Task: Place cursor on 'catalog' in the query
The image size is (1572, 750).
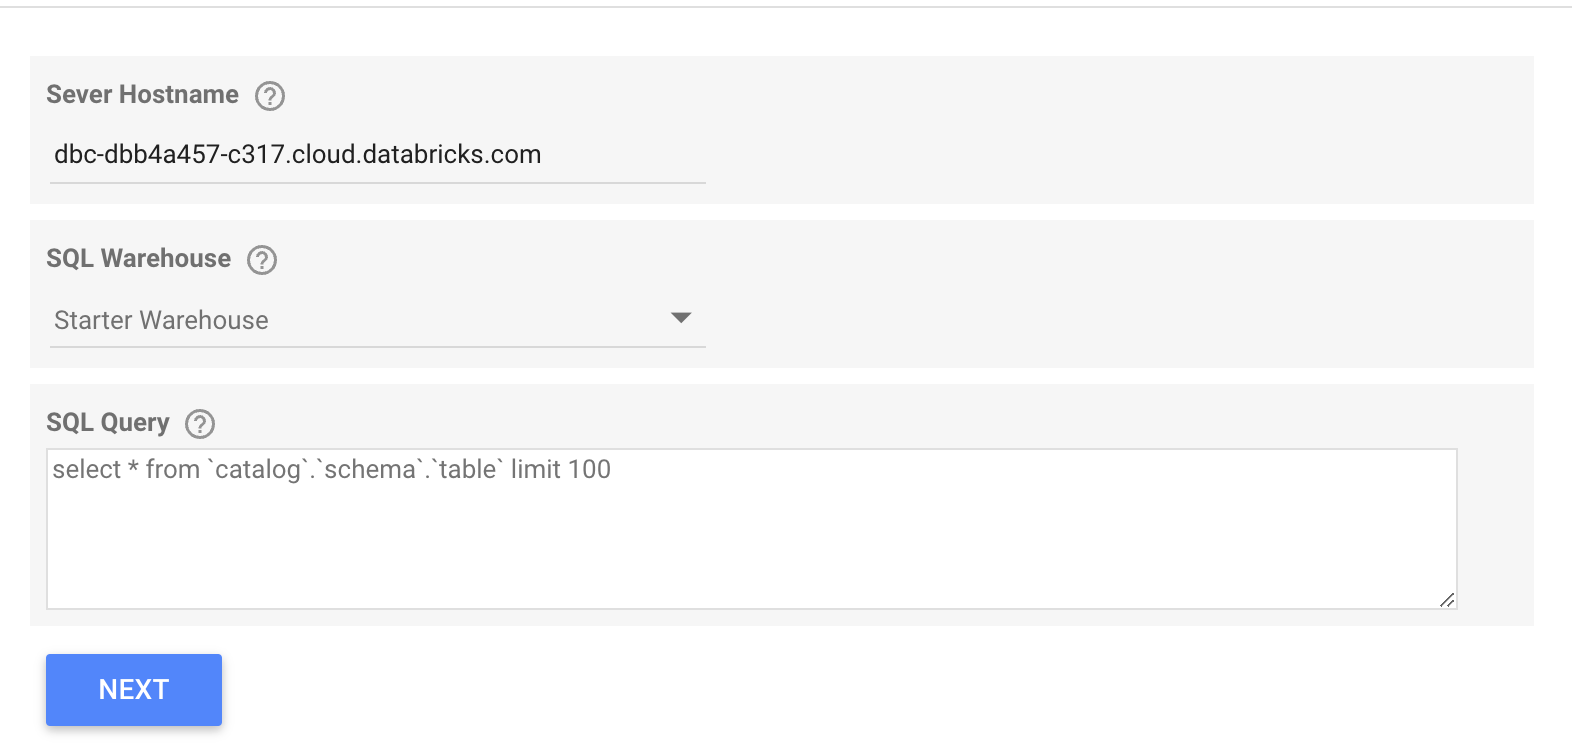Action: (x=258, y=470)
